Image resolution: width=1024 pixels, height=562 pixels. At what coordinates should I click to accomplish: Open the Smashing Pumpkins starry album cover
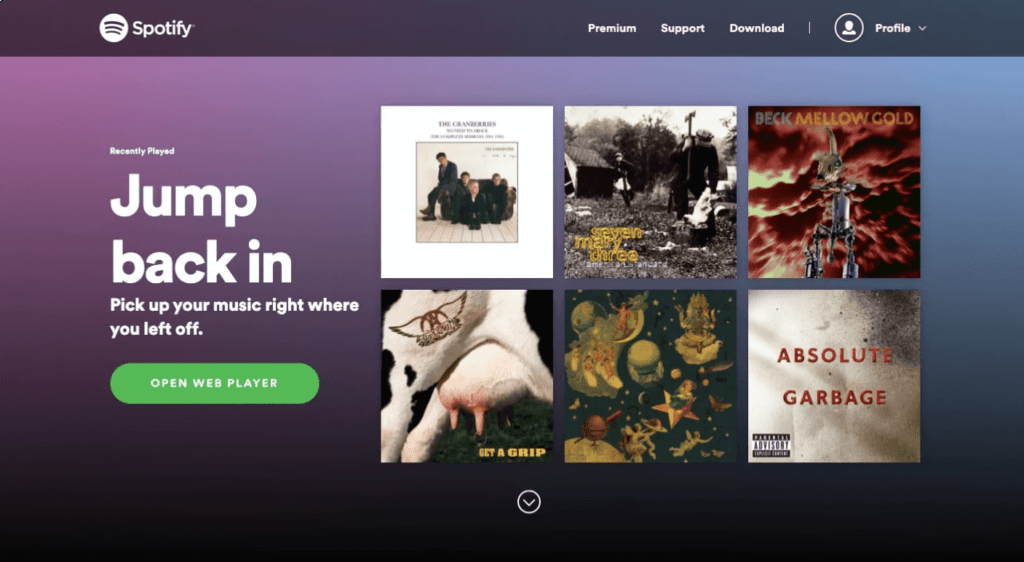650,376
